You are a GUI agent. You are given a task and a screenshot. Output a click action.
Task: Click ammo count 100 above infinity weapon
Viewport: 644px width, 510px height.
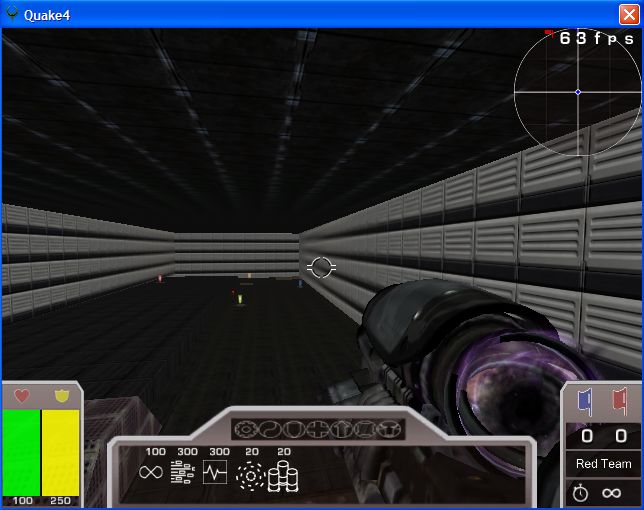click(156, 452)
